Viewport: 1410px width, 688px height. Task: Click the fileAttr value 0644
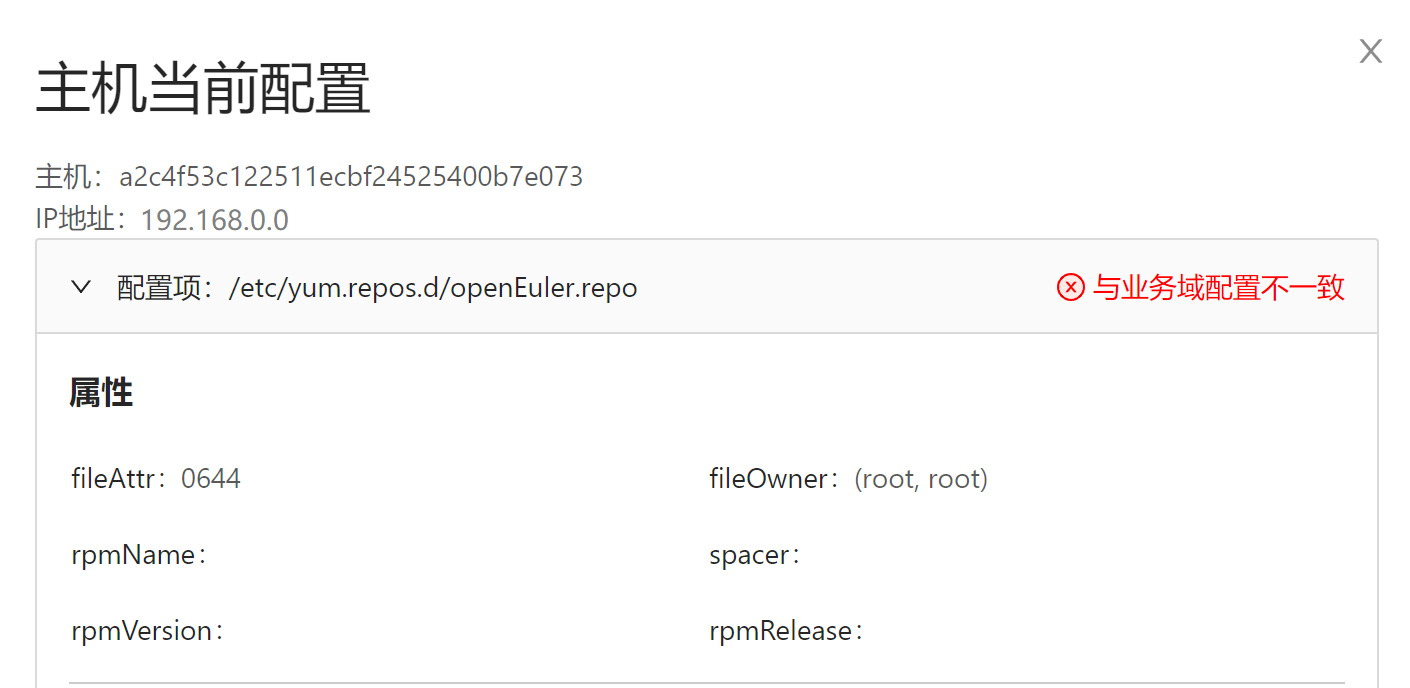(x=211, y=479)
